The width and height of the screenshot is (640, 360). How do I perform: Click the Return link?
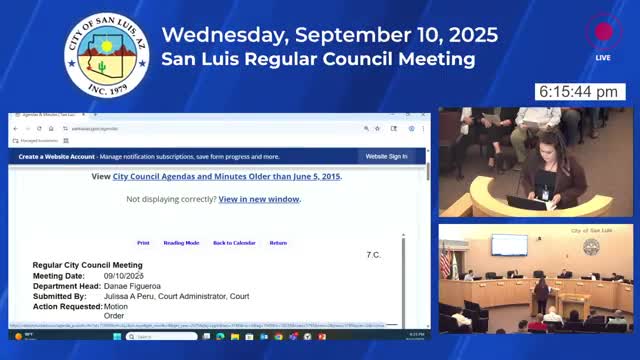278,243
